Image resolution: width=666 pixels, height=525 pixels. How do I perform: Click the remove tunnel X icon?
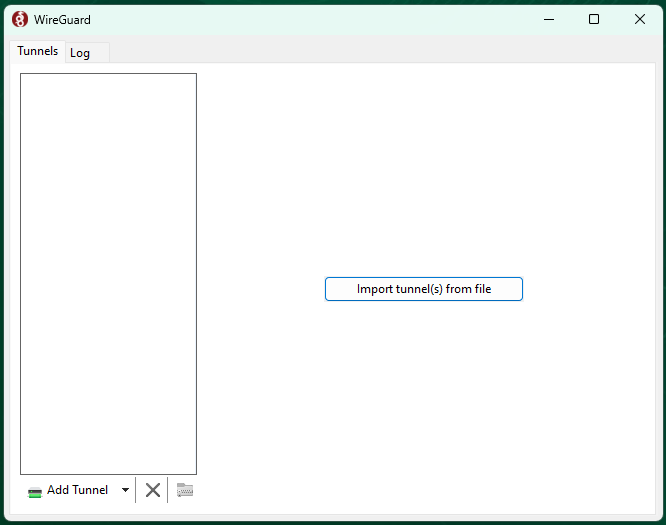[x=152, y=490]
